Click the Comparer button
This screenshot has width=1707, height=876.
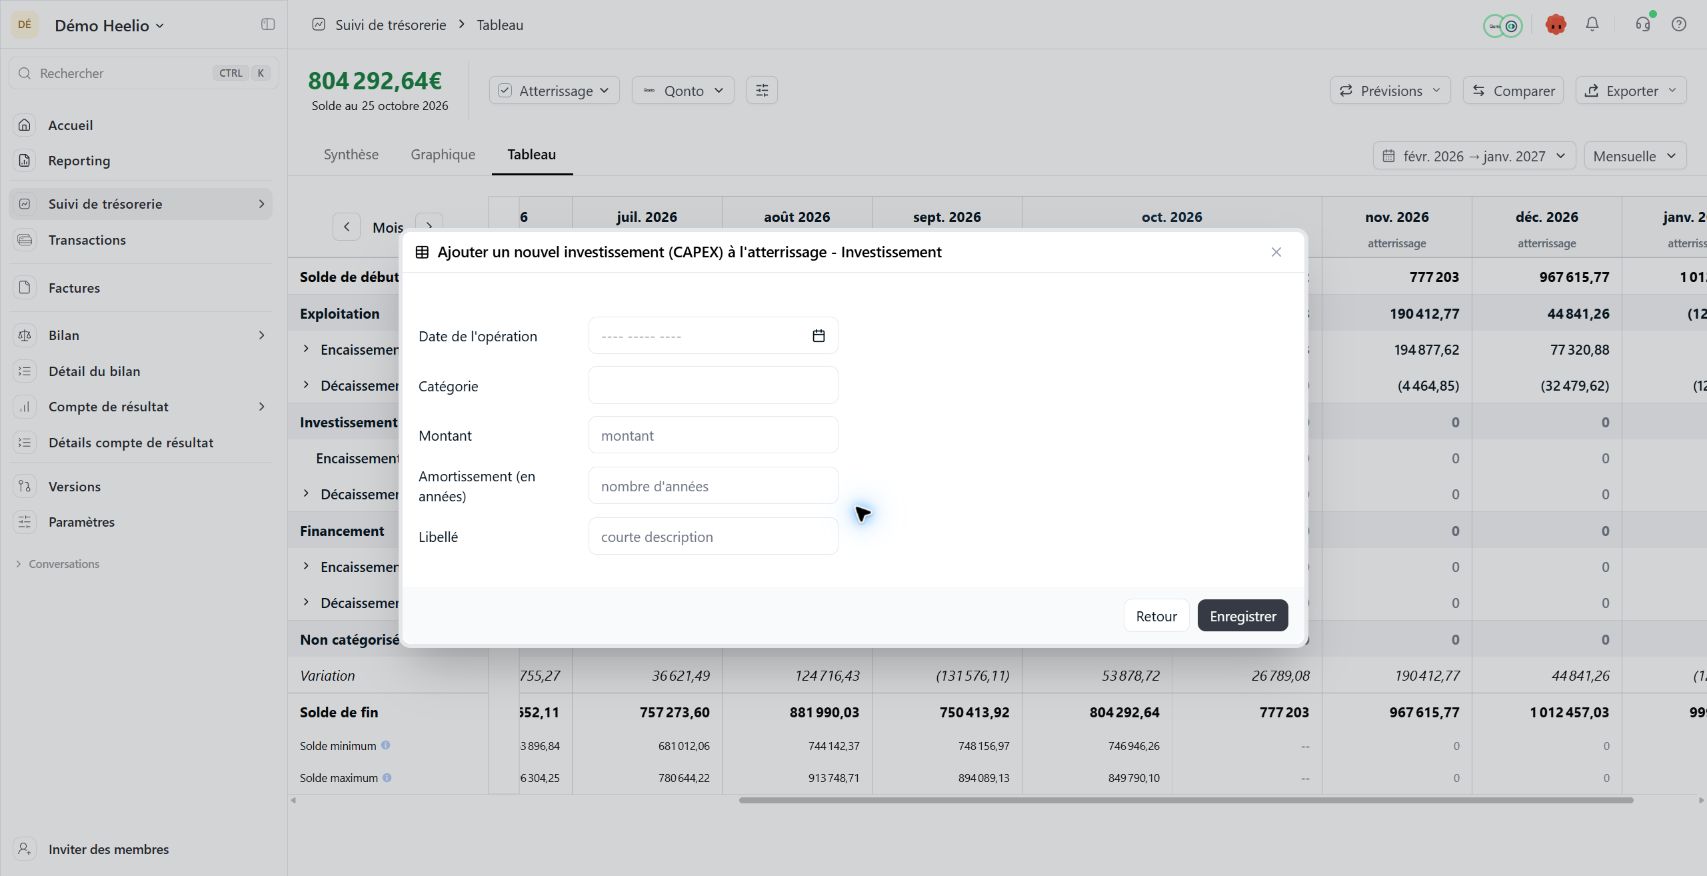(x=1514, y=90)
